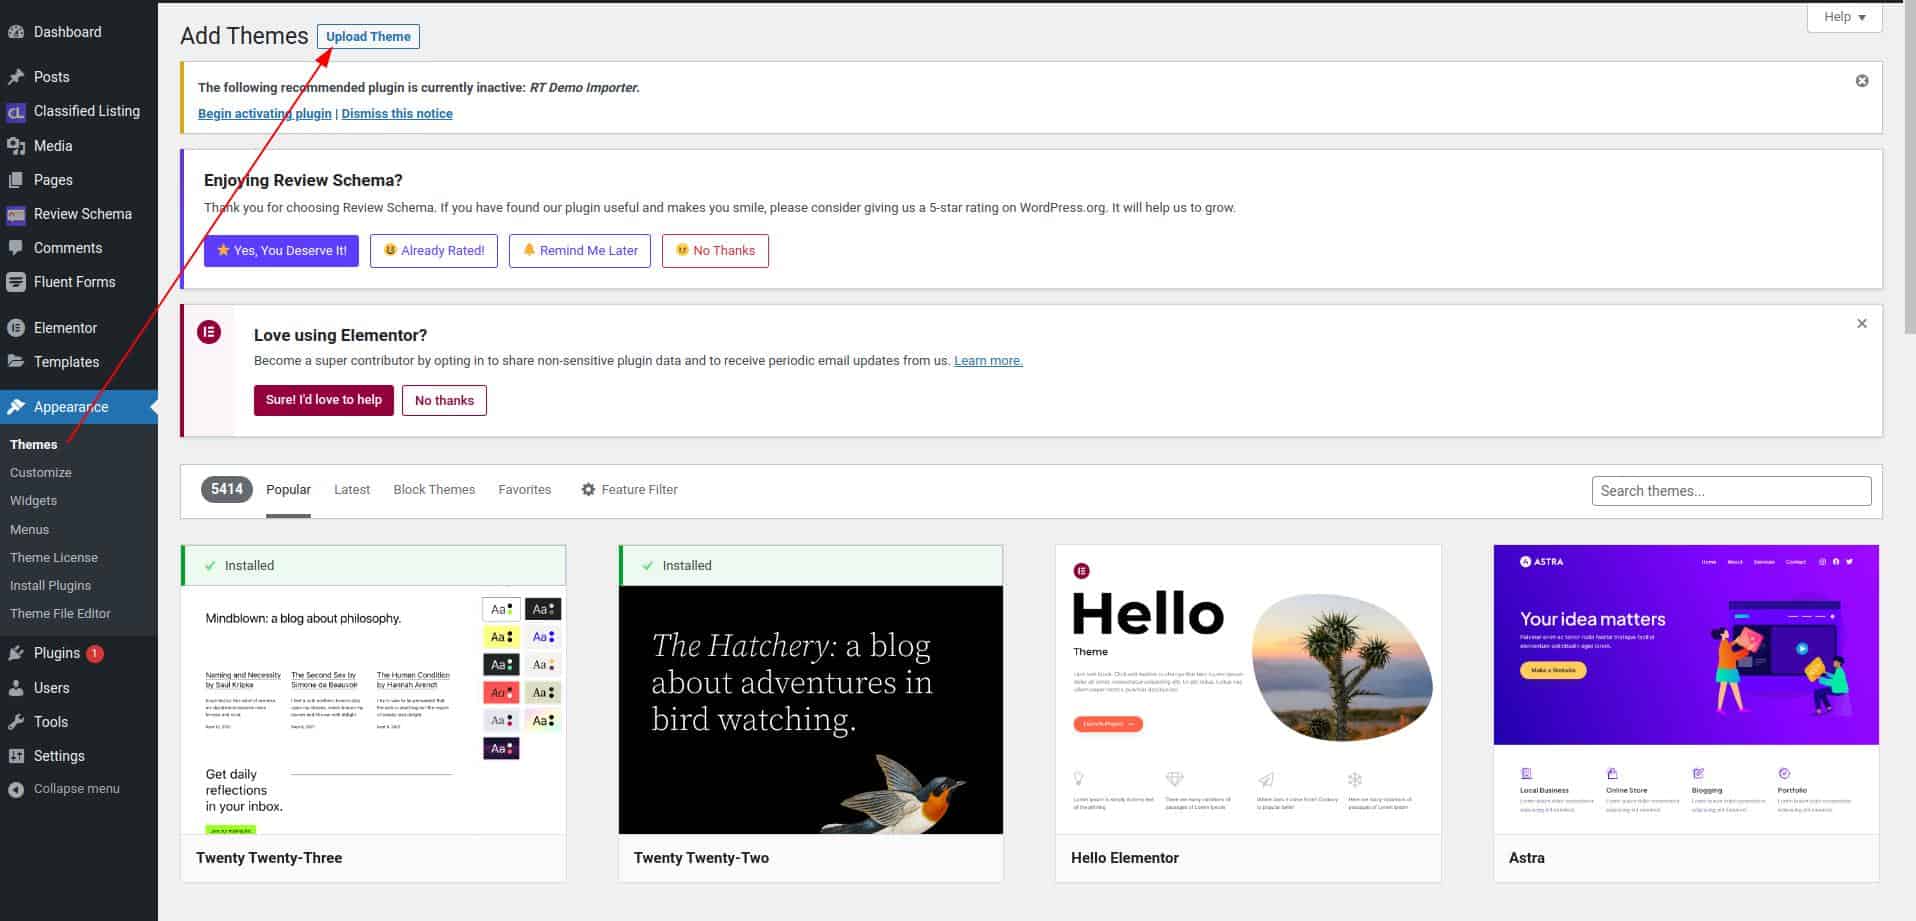Screen dimensions: 1916x921
Task: Open the Hello Elementor theme preview
Action: [1248, 689]
